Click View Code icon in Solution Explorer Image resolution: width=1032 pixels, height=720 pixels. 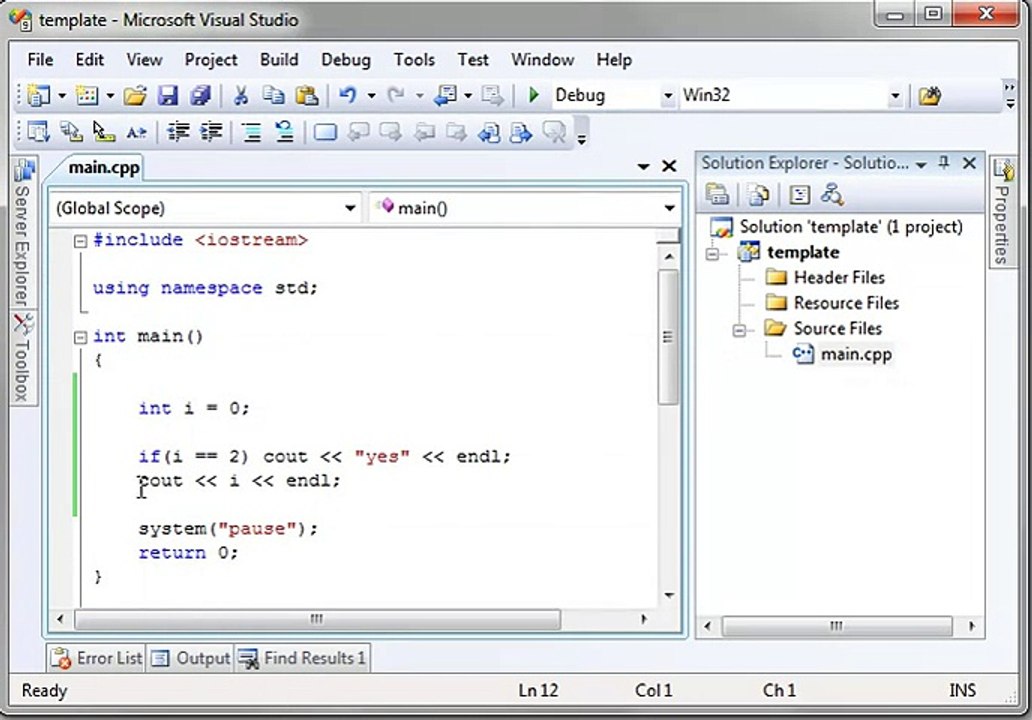(x=799, y=195)
